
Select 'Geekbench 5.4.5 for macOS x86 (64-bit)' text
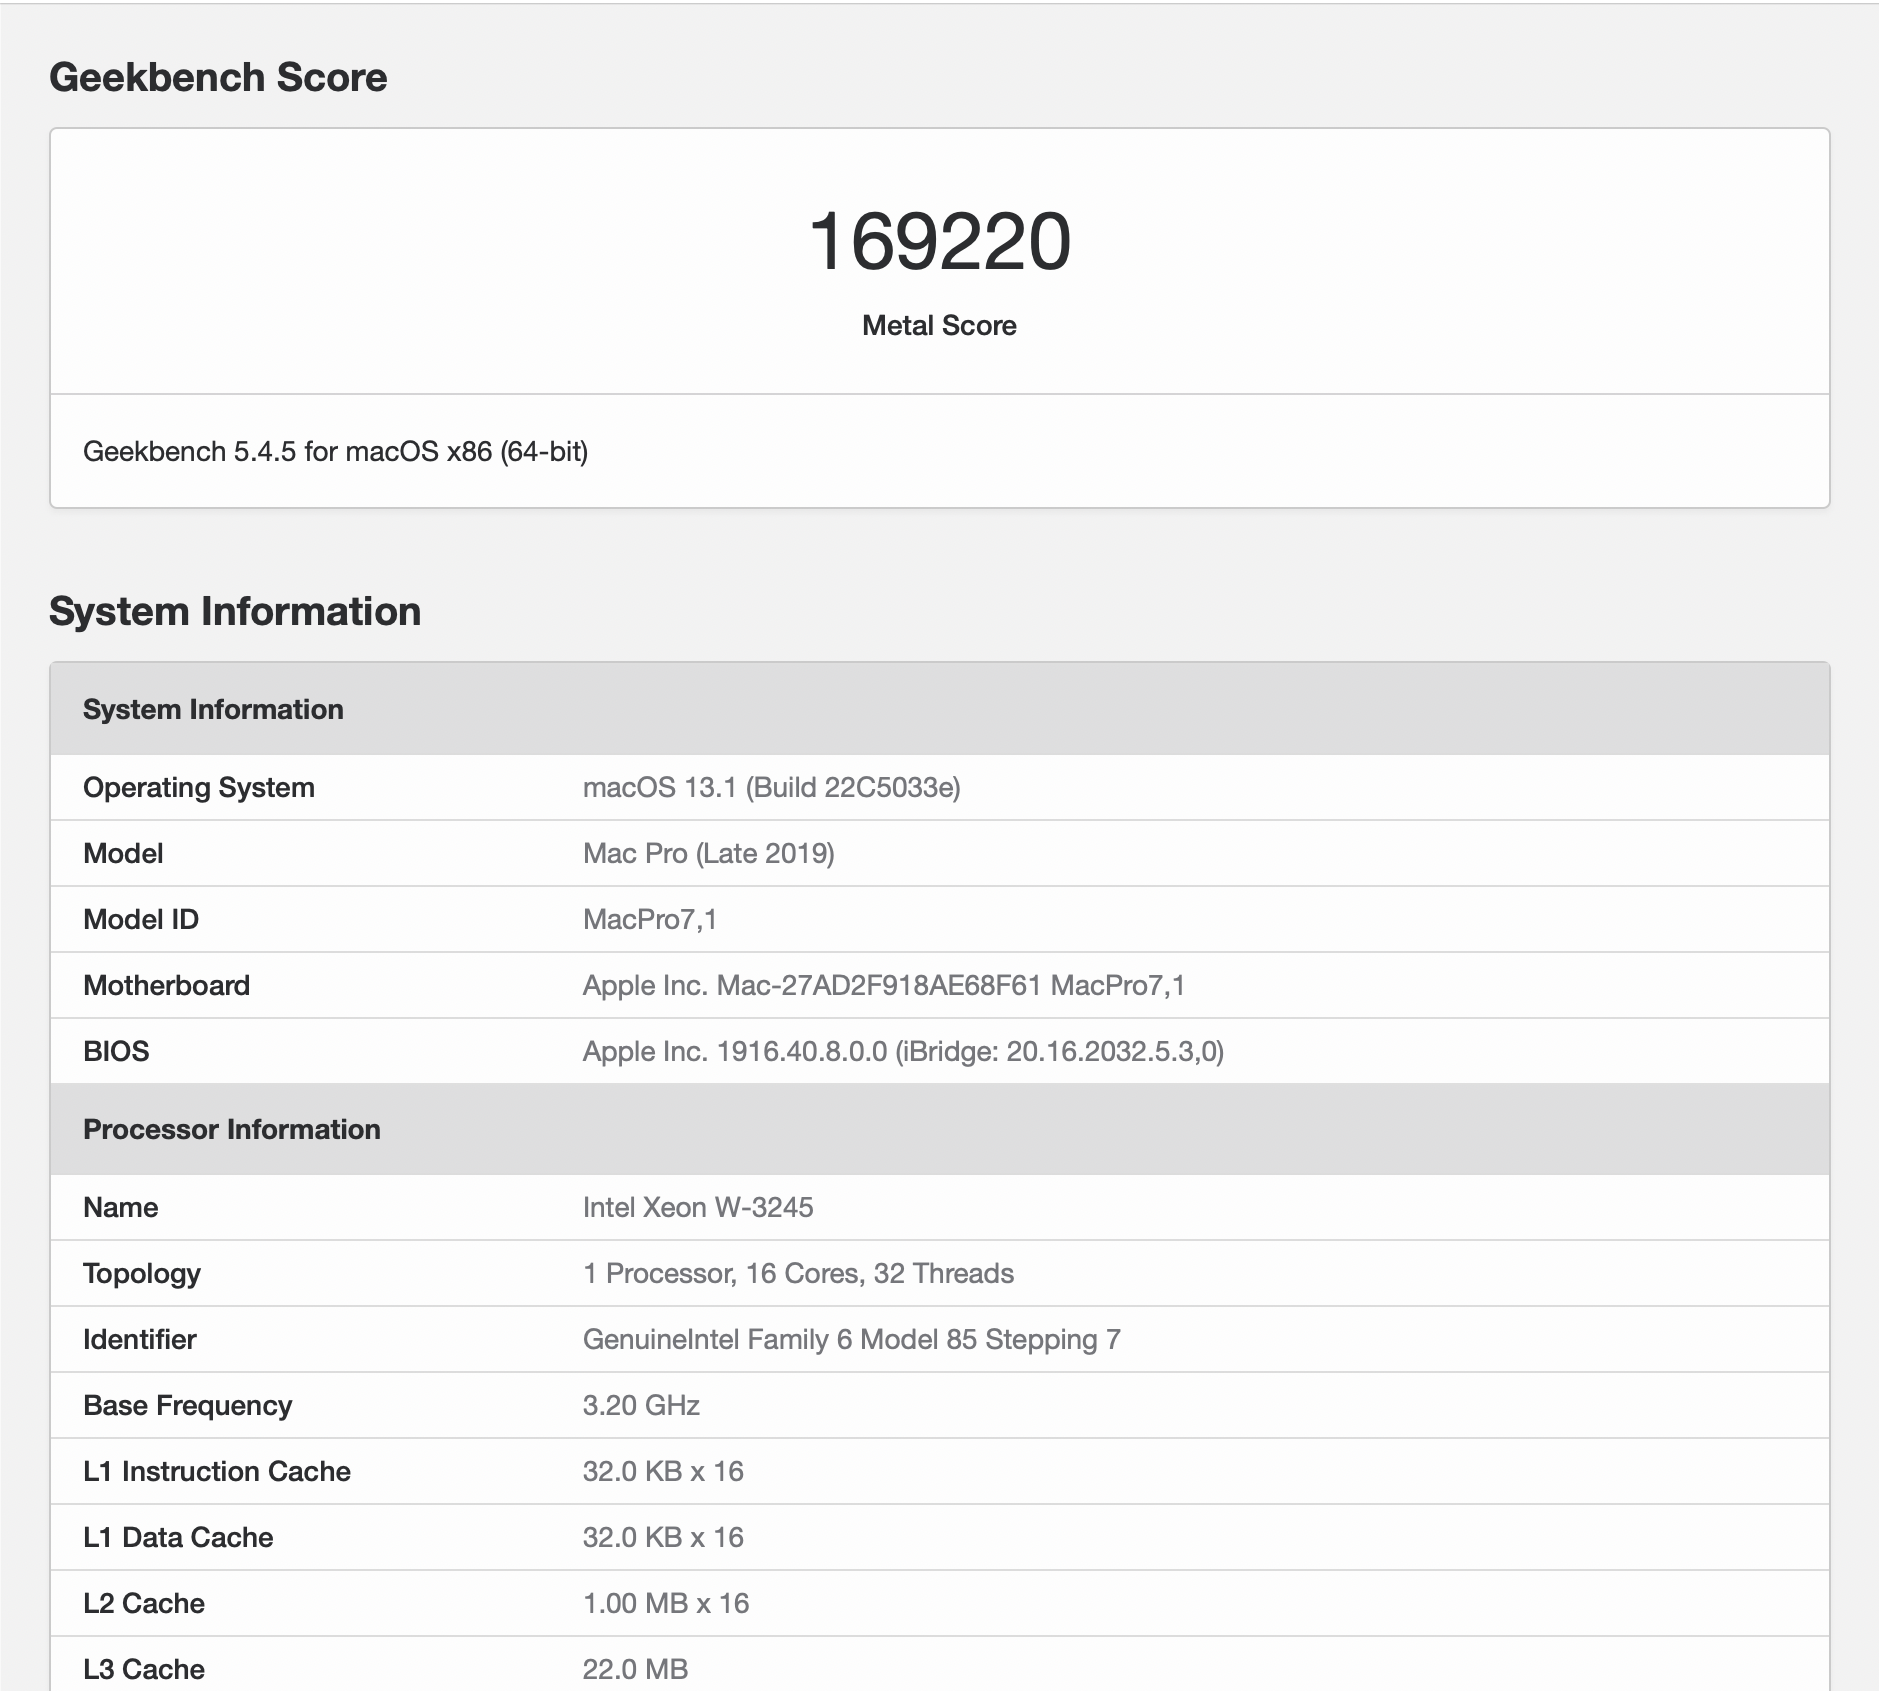tap(335, 452)
